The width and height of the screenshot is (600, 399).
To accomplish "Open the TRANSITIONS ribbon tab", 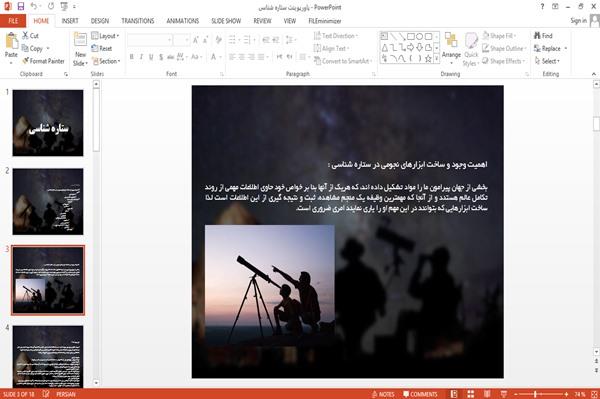I will click(x=138, y=21).
